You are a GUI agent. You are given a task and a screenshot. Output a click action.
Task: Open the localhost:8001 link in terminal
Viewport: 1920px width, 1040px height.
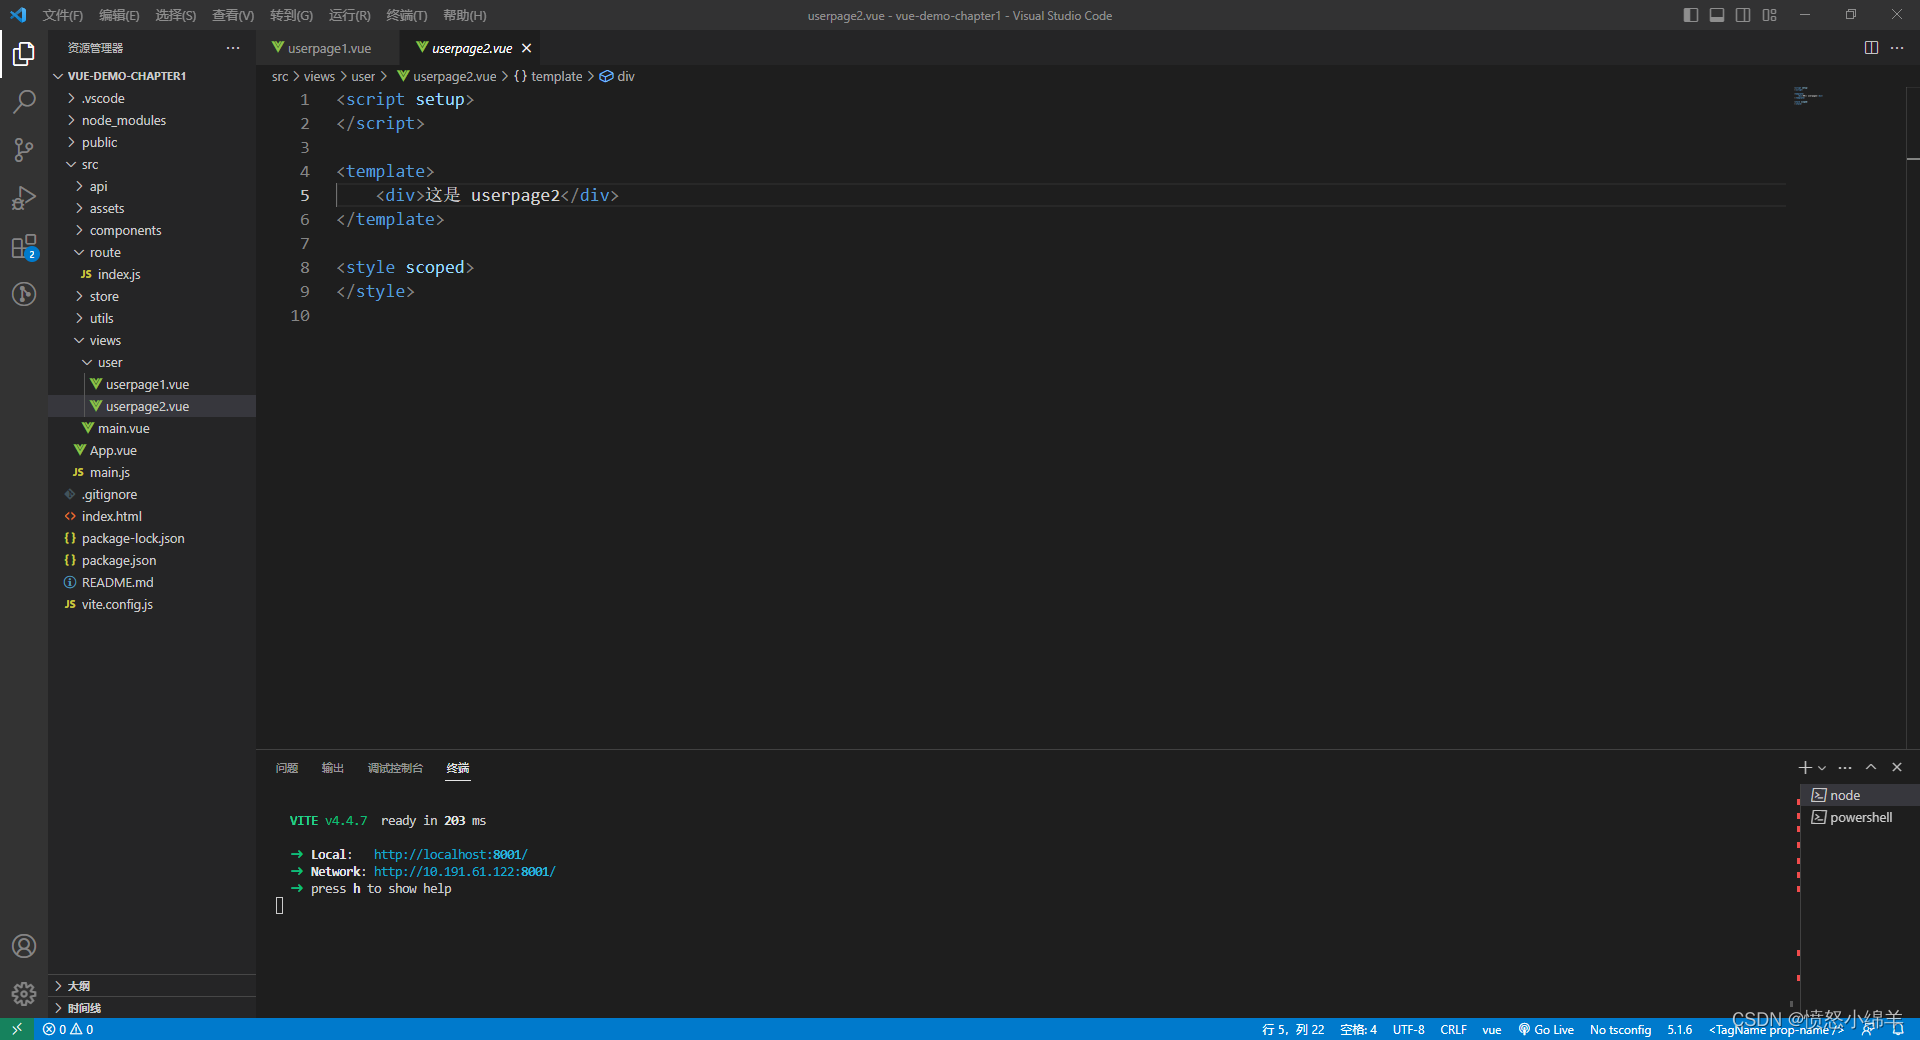pyautogui.click(x=450, y=854)
